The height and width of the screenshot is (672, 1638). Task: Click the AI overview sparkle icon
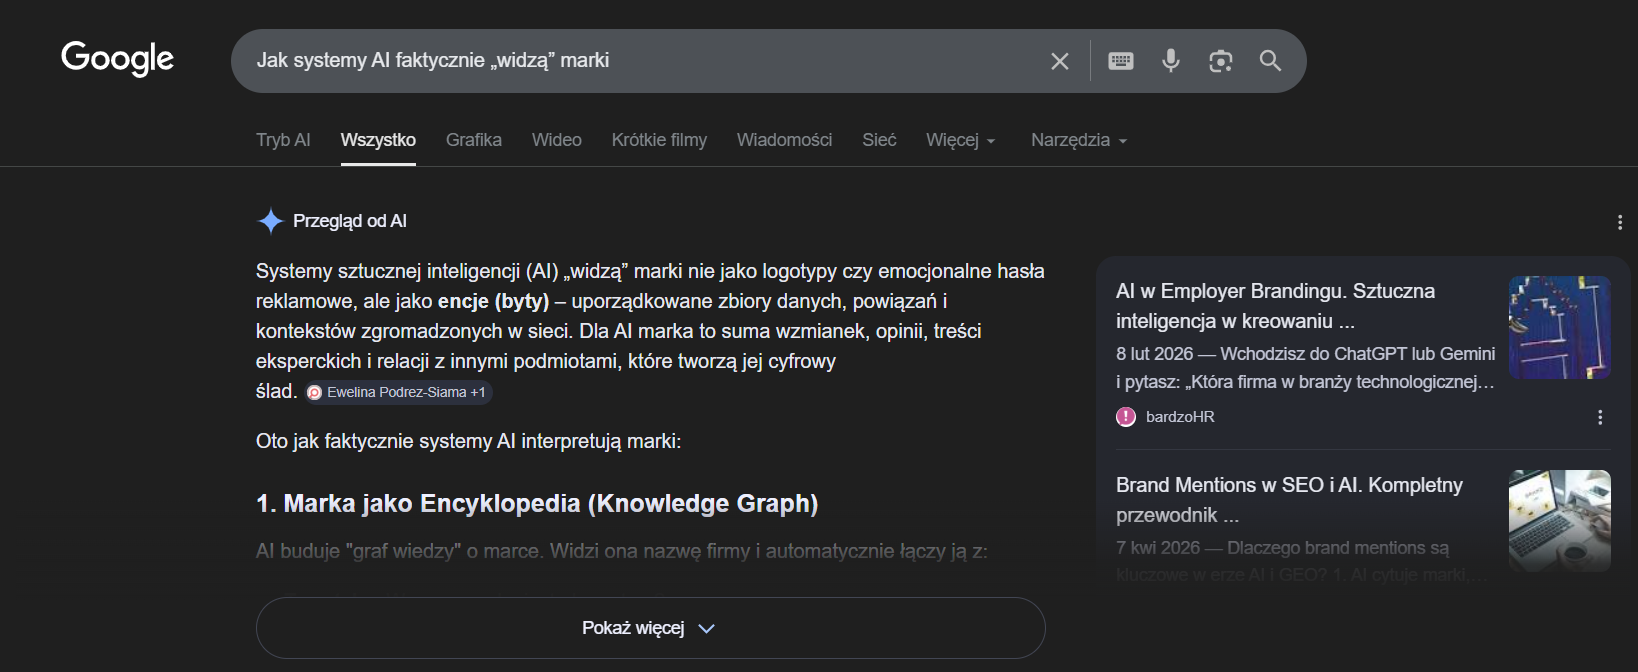(x=270, y=221)
